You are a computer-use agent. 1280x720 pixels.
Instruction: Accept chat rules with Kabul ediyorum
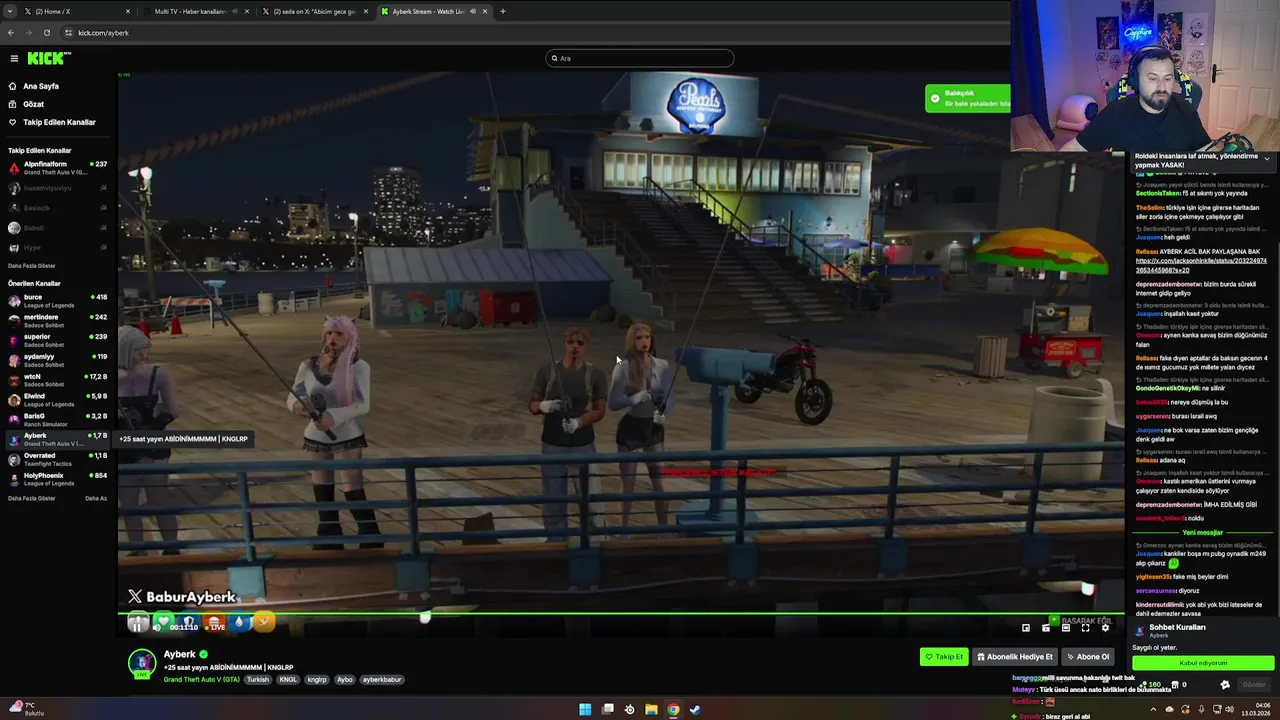[1203, 663]
